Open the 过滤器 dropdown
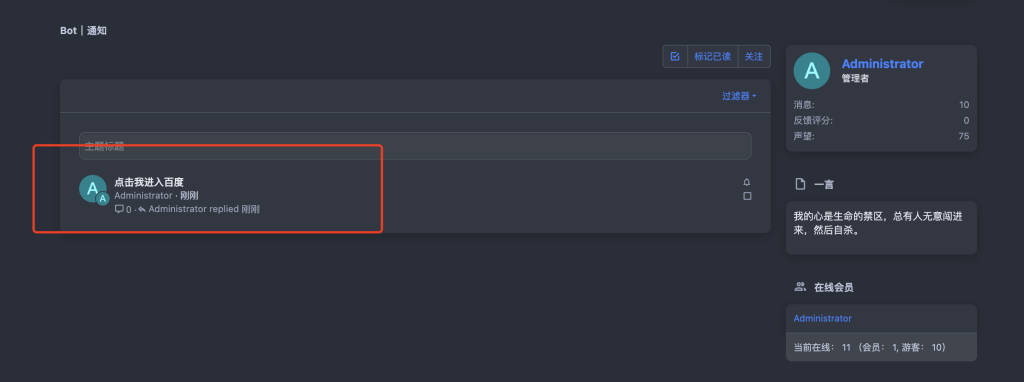 (x=739, y=96)
